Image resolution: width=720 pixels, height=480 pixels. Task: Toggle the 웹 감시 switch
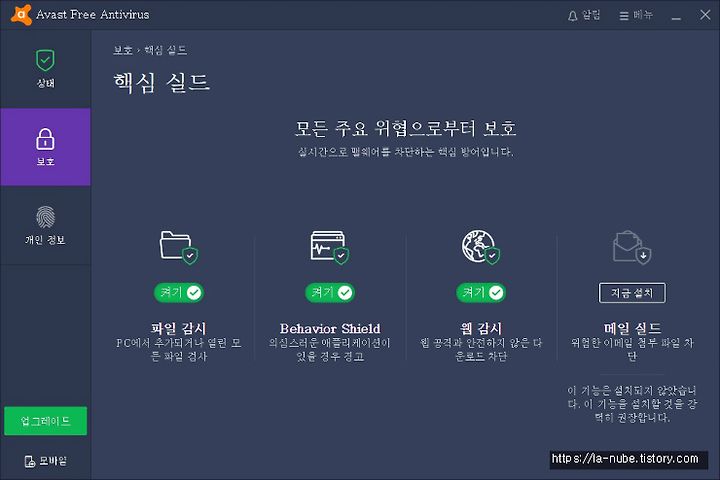pos(481,293)
